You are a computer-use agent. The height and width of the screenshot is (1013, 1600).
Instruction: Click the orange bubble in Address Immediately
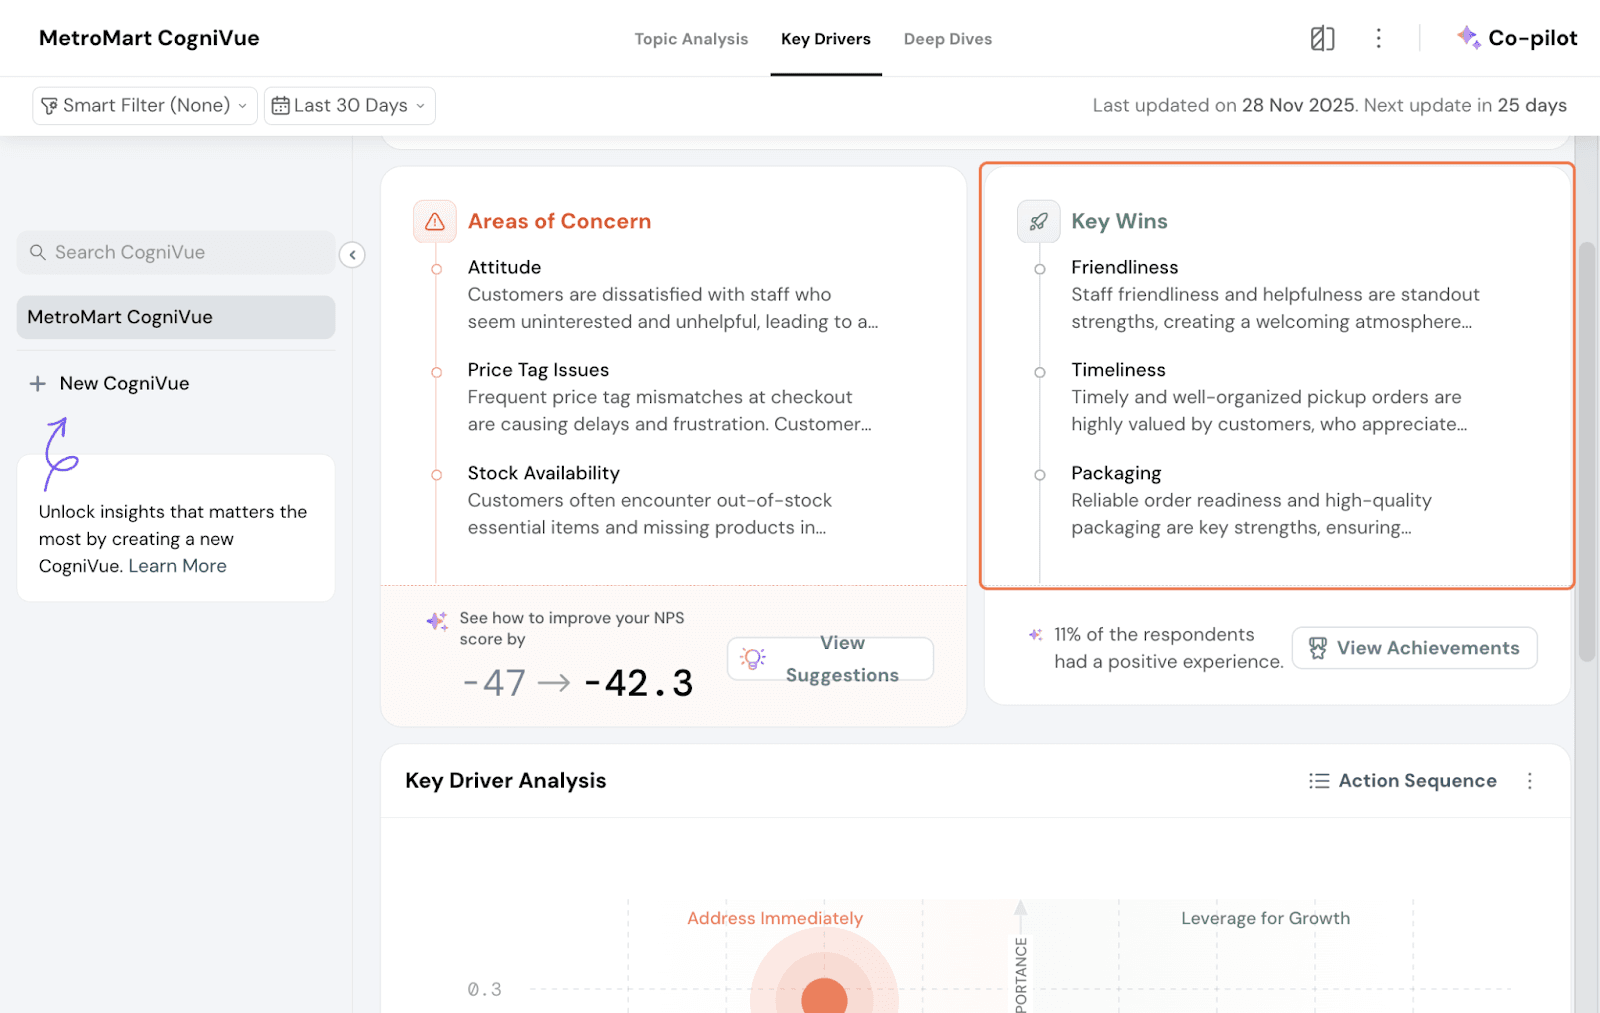[x=824, y=996]
